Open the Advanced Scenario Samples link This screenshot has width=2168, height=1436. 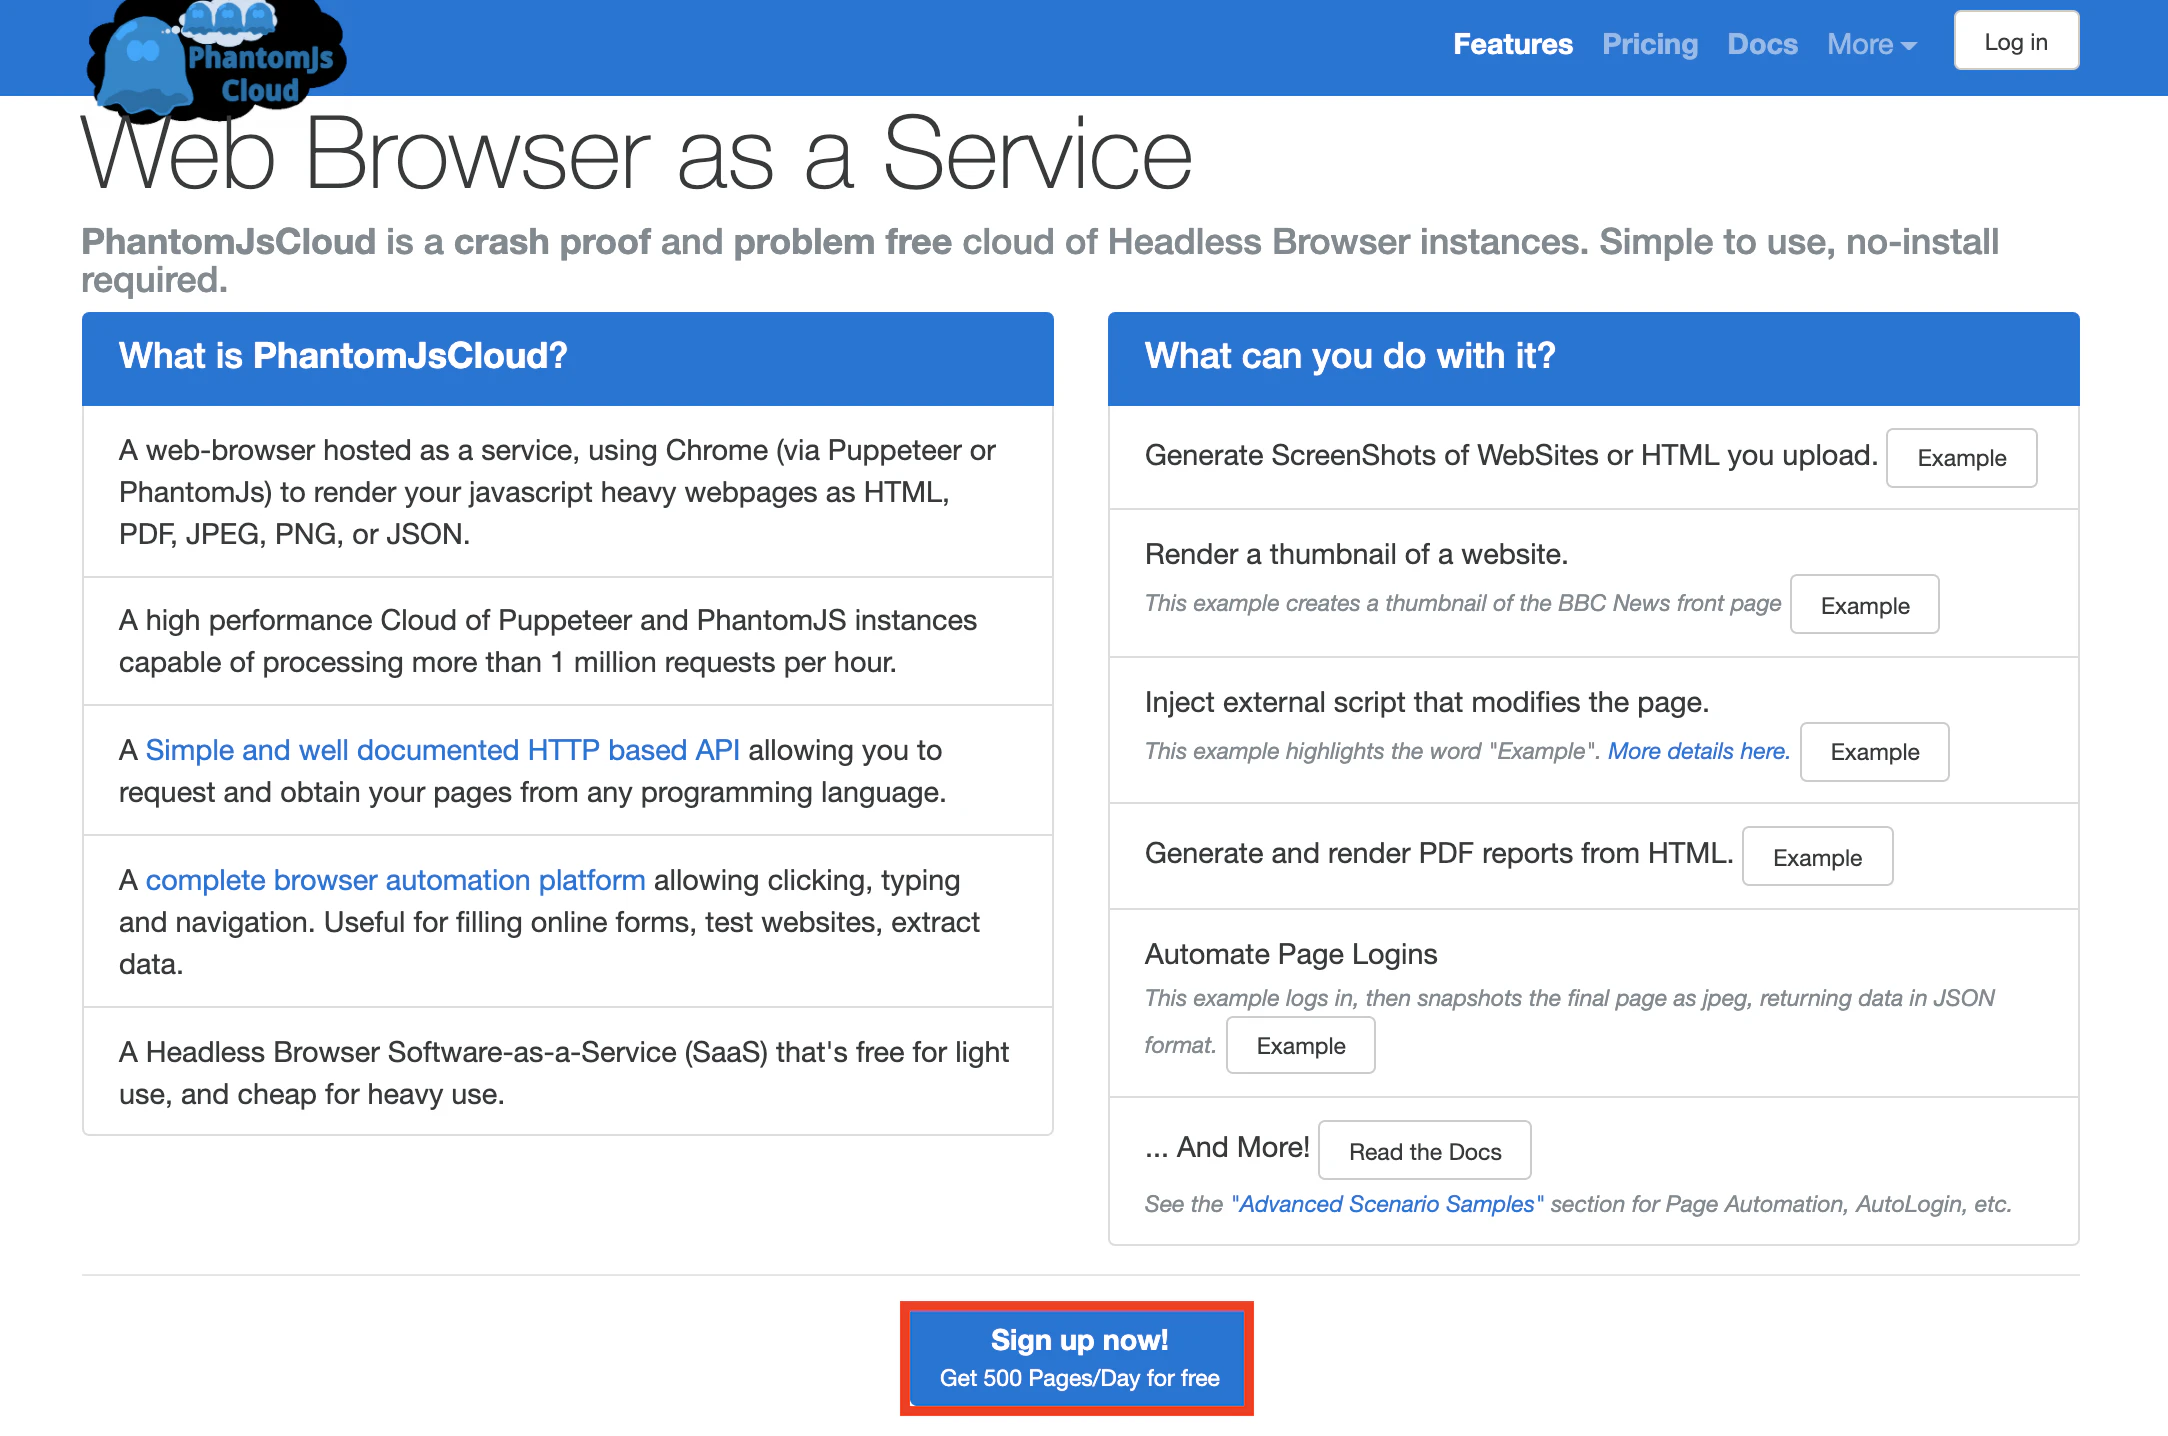(1387, 1204)
